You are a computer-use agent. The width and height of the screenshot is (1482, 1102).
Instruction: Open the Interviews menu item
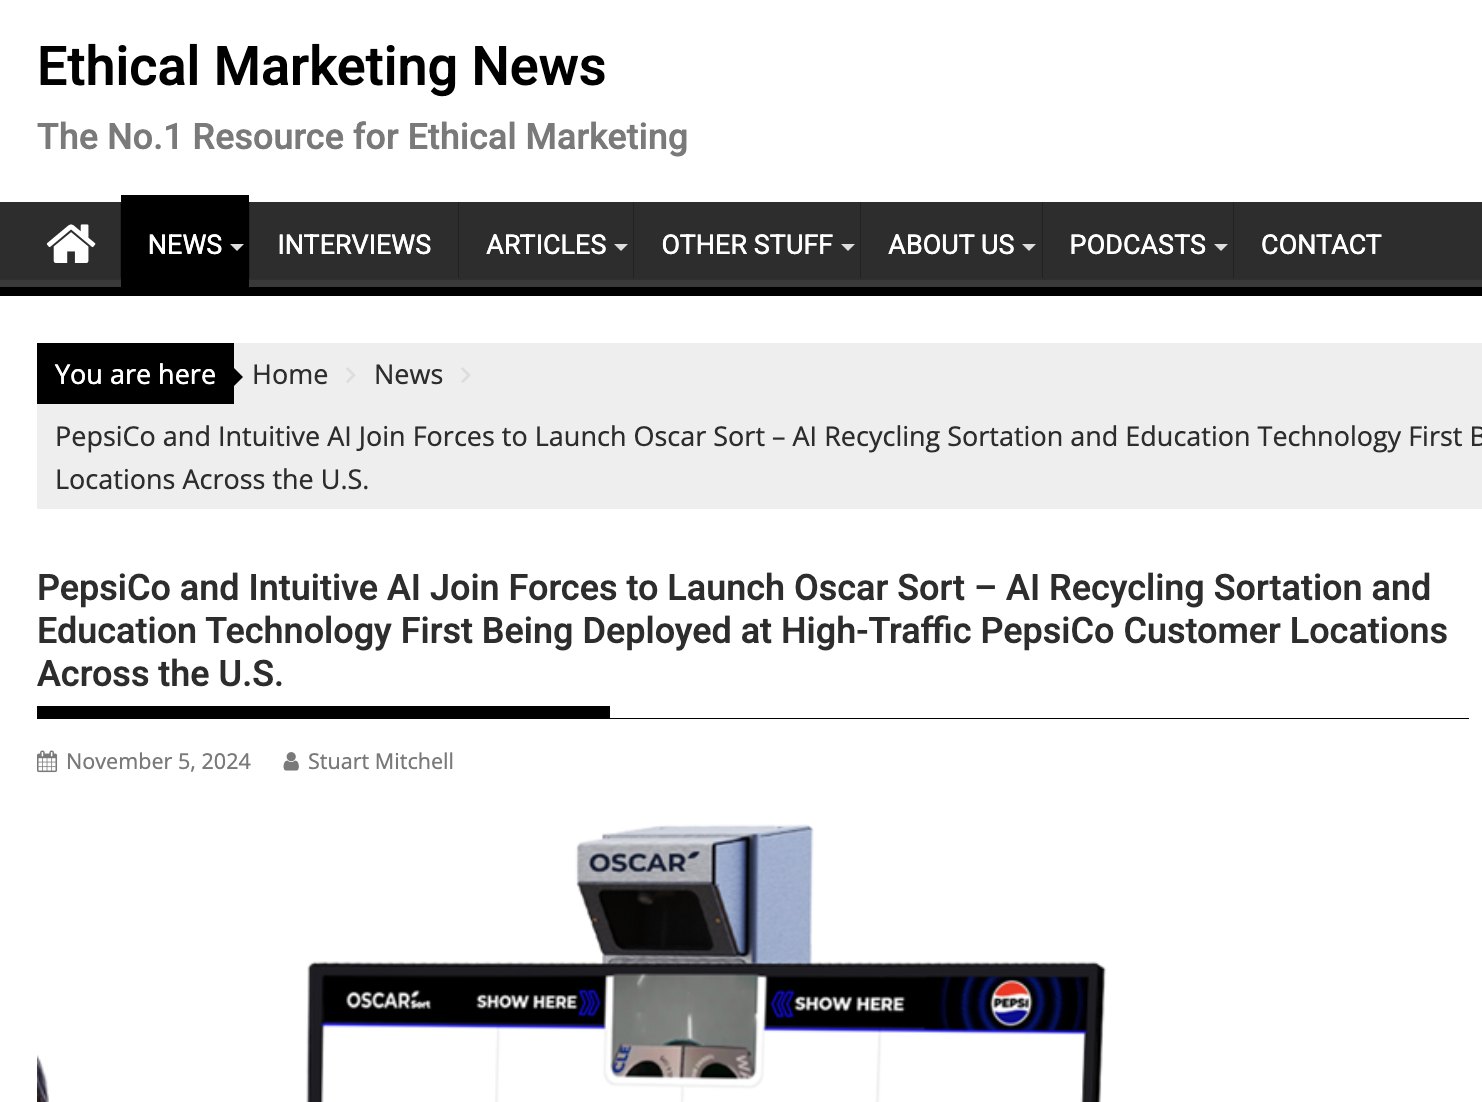[x=354, y=244]
